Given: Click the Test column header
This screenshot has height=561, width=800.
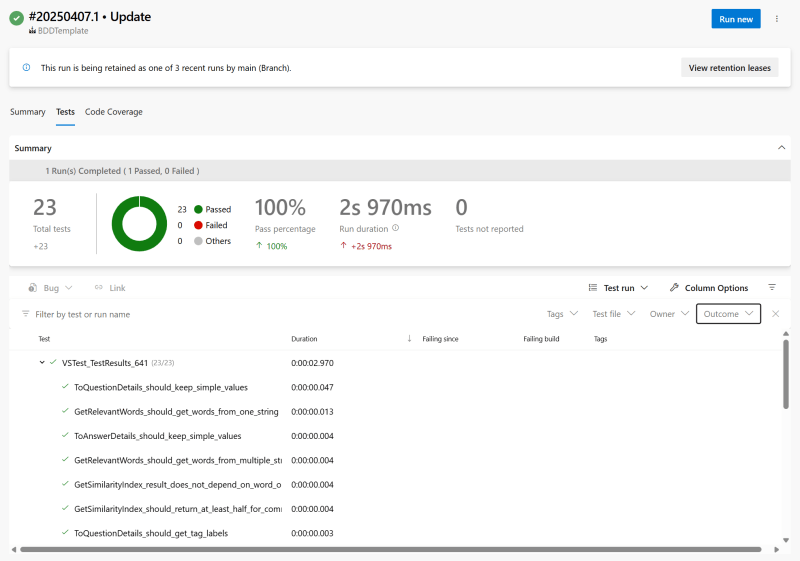Looking at the screenshot, I should [x=44, y=339].
